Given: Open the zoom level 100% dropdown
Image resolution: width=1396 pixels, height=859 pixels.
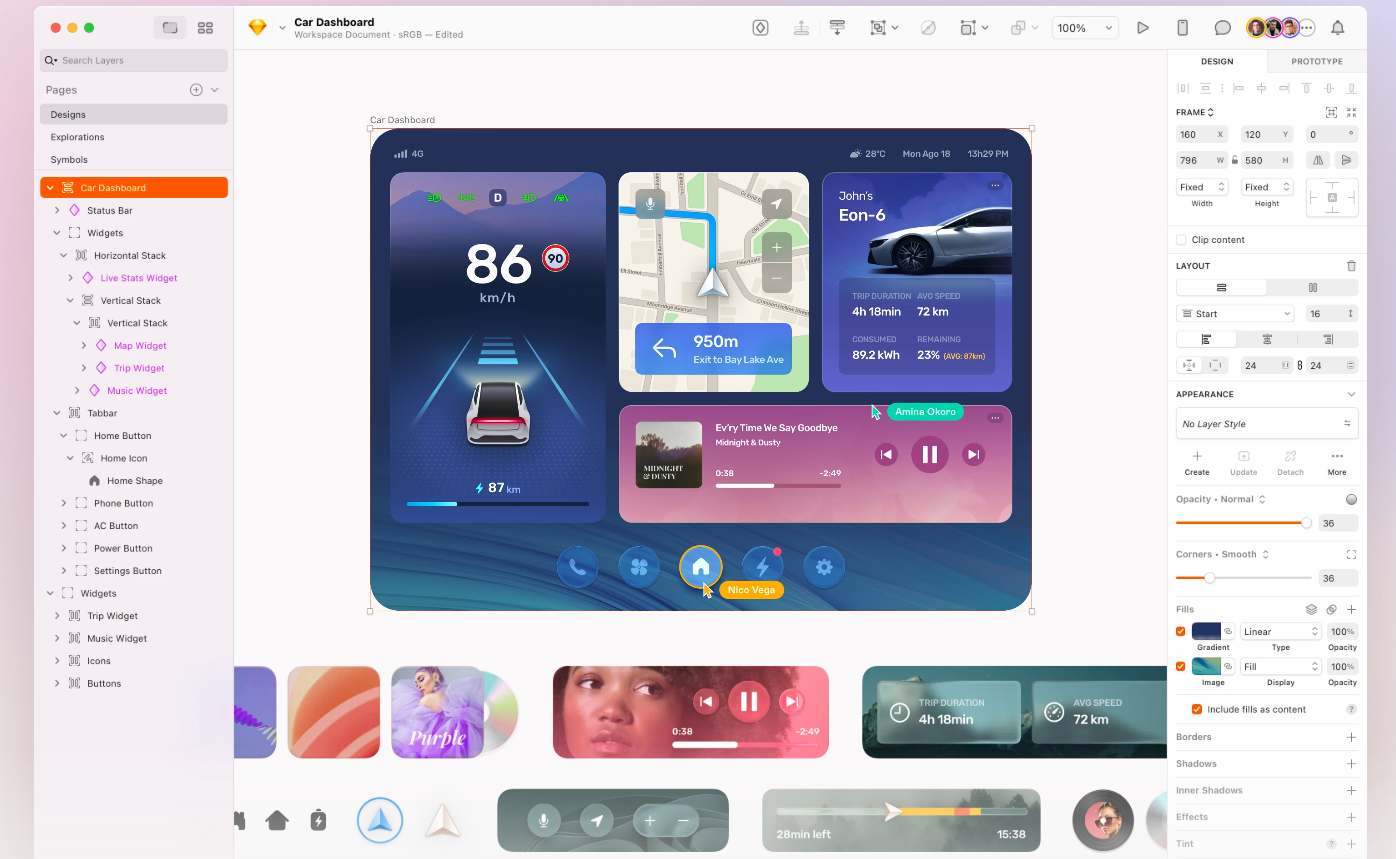Looking at the screenshot, I should point(1085,28).
